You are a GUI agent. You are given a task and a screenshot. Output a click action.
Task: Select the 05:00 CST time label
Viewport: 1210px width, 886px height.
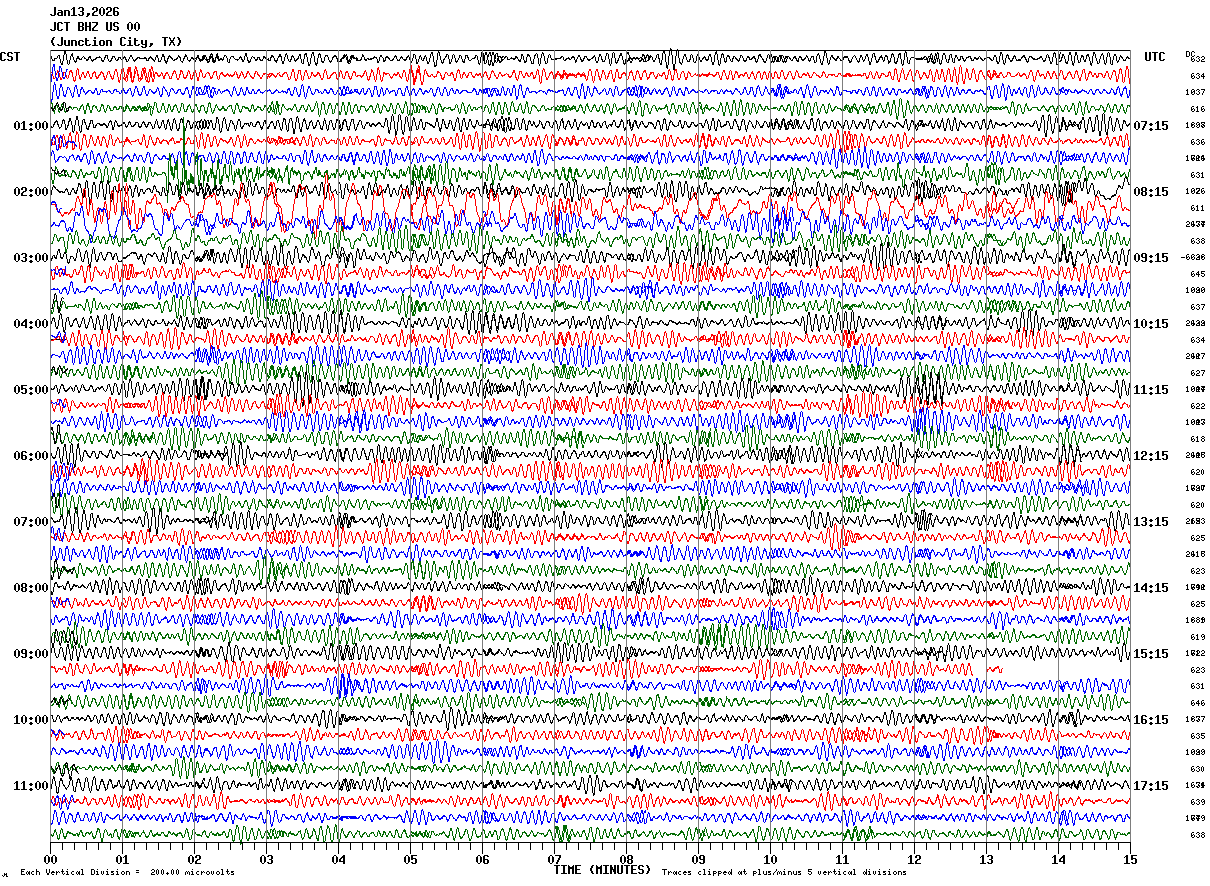tap(31, 390)
